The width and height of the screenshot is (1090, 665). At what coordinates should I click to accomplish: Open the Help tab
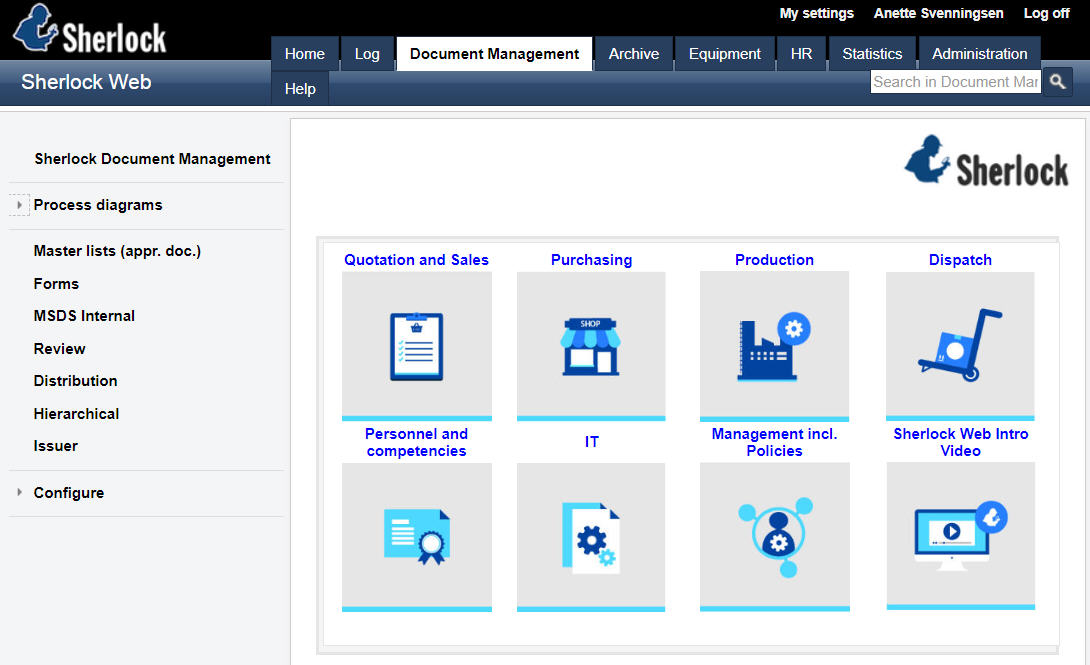[x=300, y=89]
